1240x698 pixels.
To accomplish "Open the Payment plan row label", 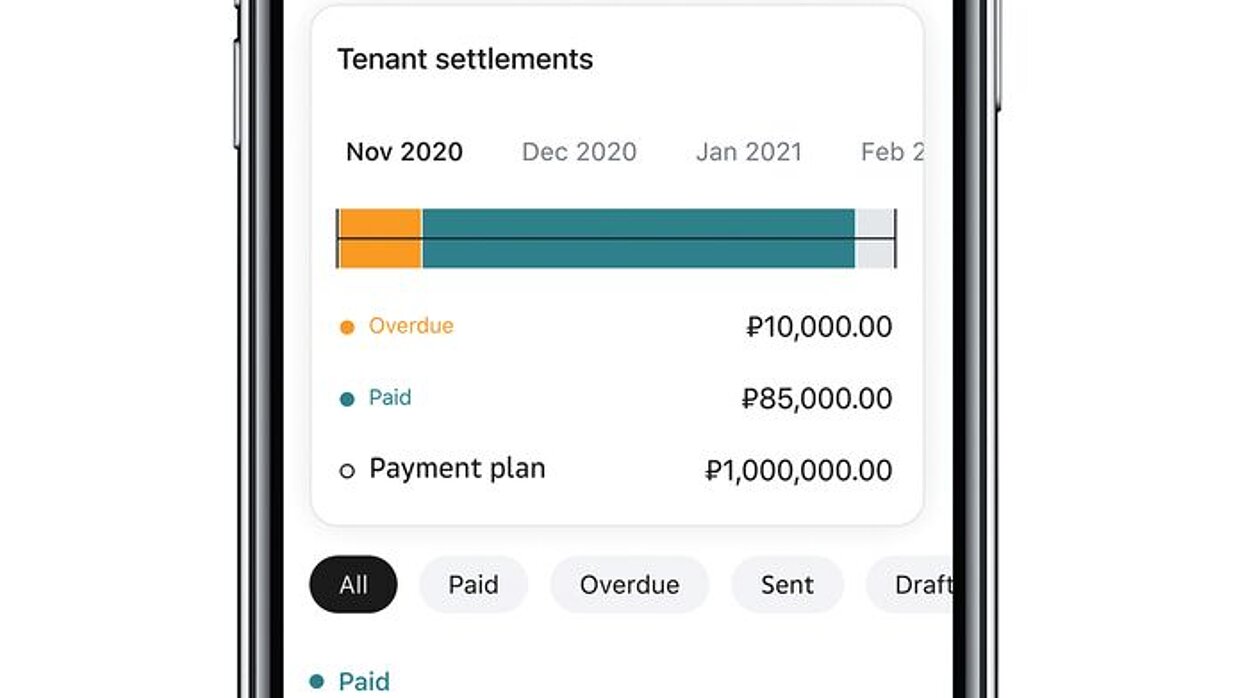I will click(x=457, y=469).
